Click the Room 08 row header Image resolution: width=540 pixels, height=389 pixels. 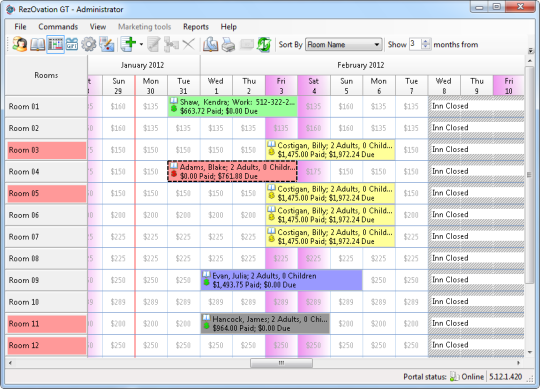(46, 259)
